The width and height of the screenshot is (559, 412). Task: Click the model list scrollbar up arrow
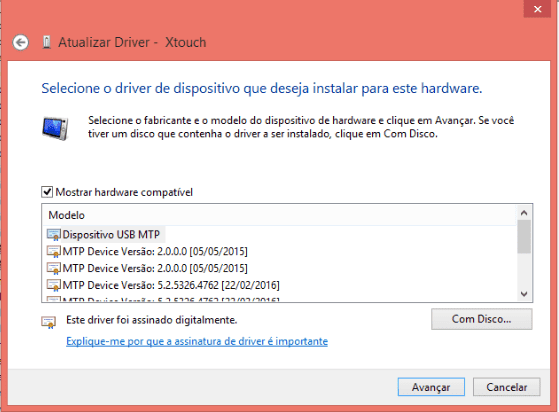[524, 213]
